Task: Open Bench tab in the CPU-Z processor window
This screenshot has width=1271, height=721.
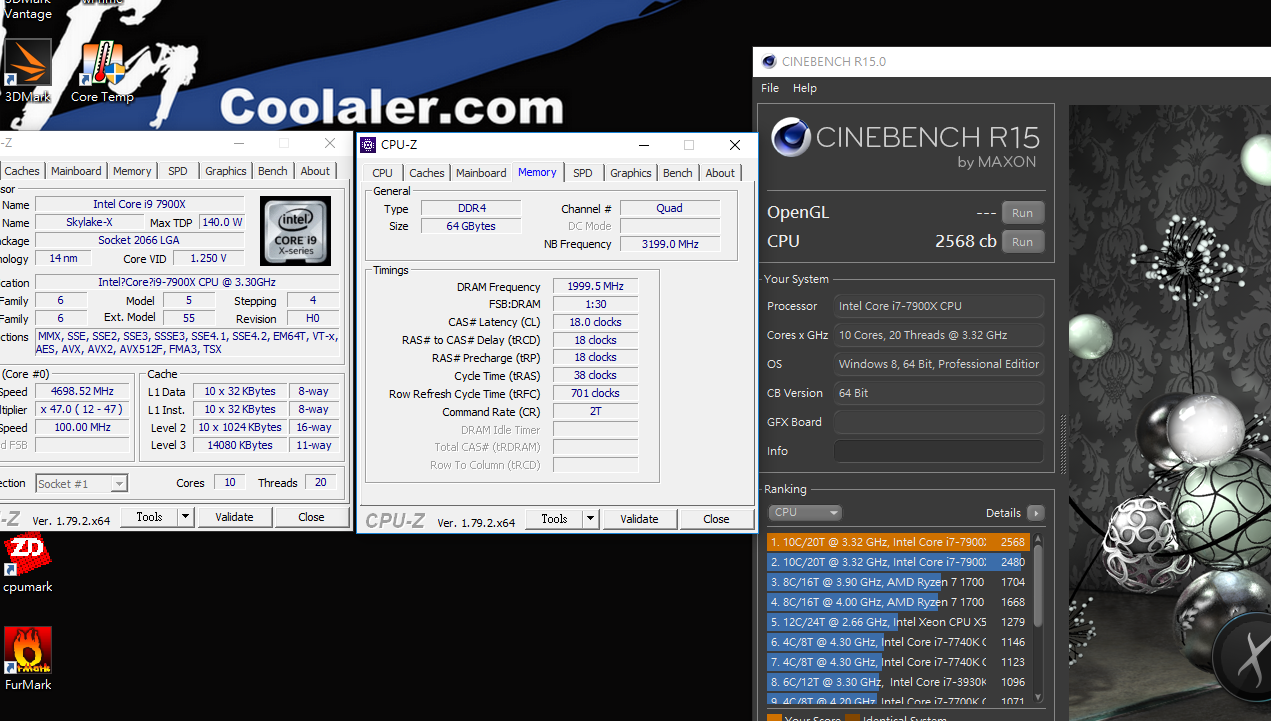Action: pyautogui.click(x=273, y=171)
